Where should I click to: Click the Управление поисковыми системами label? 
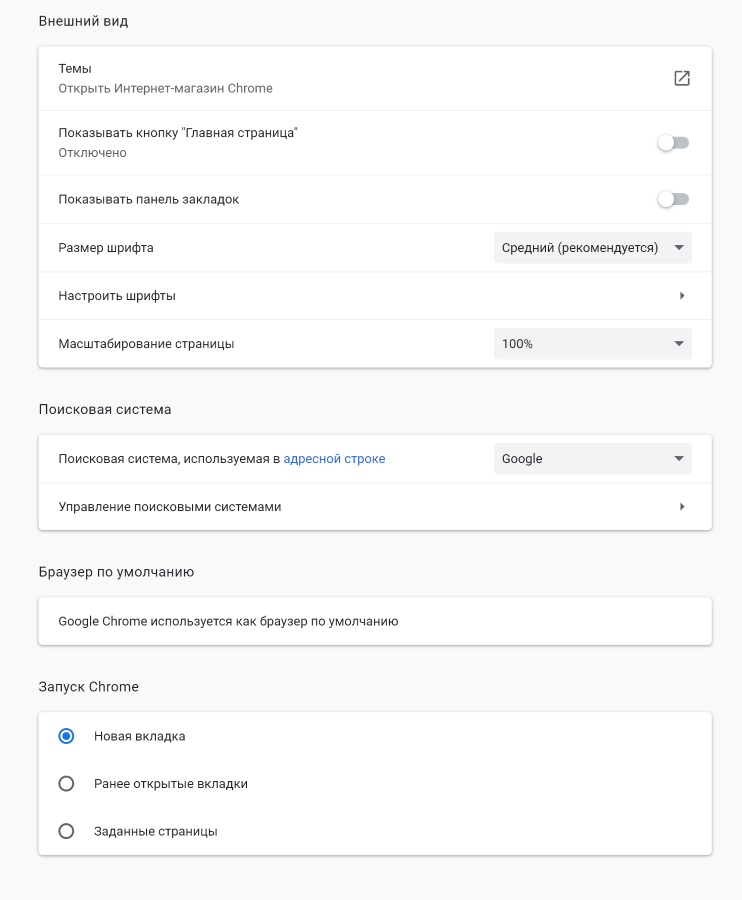point(170,507)
